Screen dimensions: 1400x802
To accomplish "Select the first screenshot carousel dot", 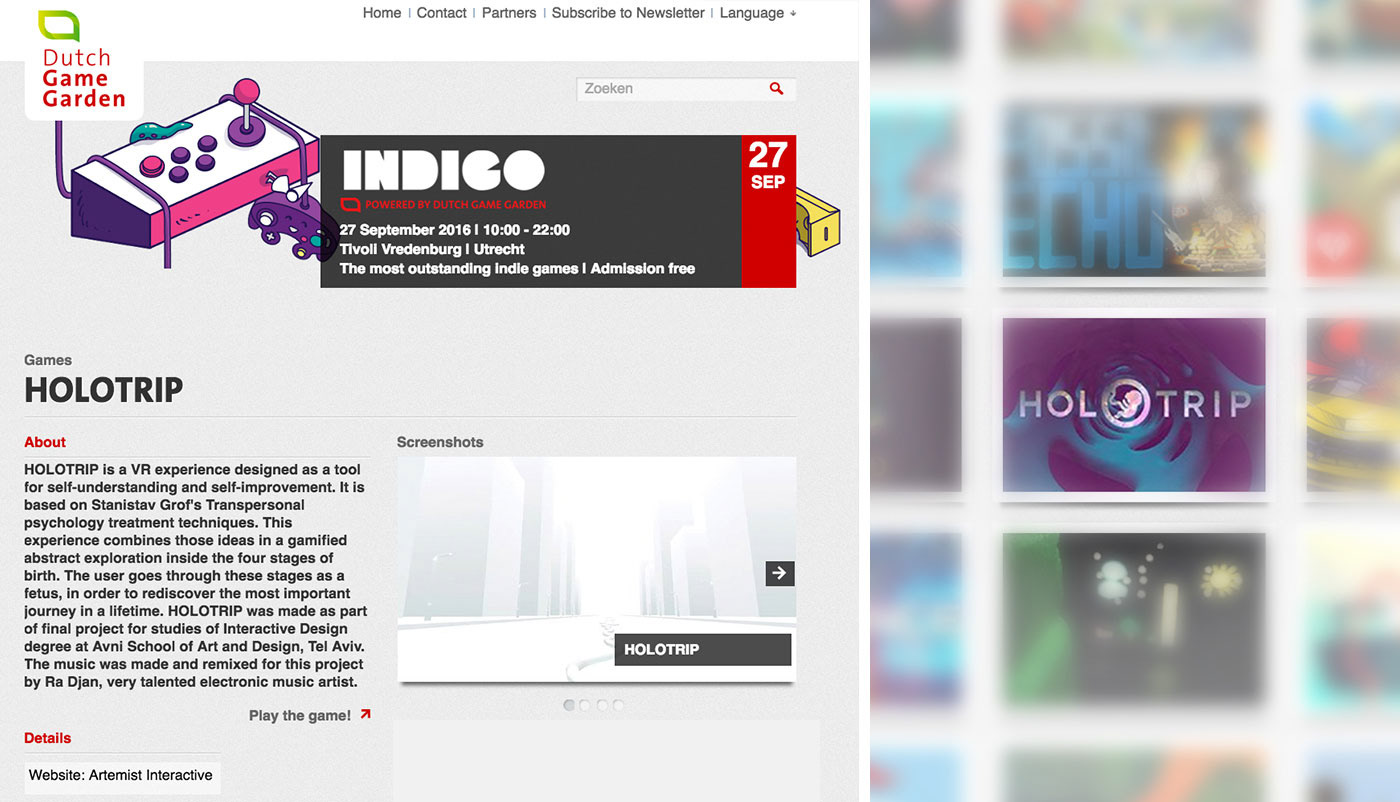I will click(569, 705).
